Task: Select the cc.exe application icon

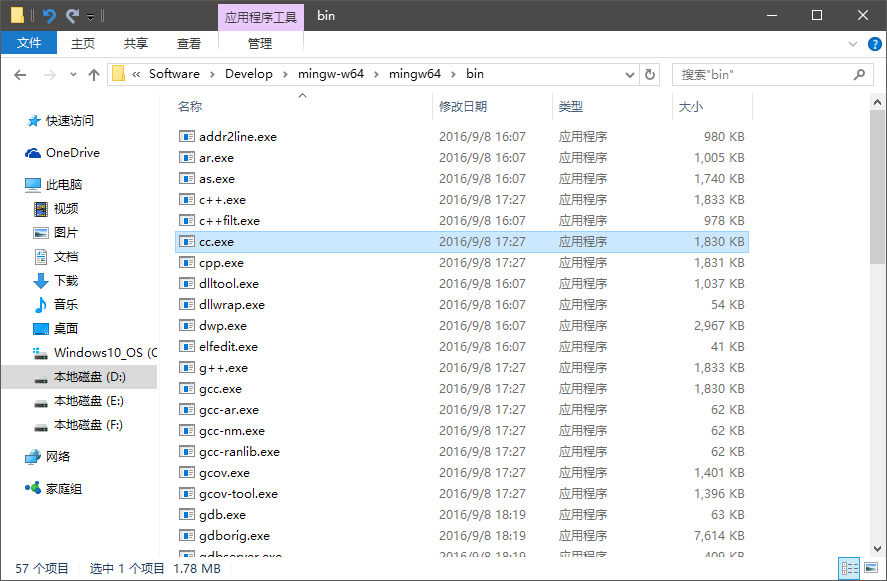Action: 185,241
